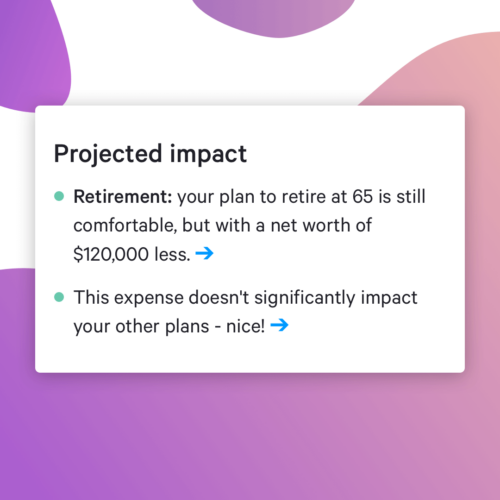The height and width of the screenshot is (500, 500).
Task: Click the "$120,000 less." amount text
Action: [x=132, y=254]
